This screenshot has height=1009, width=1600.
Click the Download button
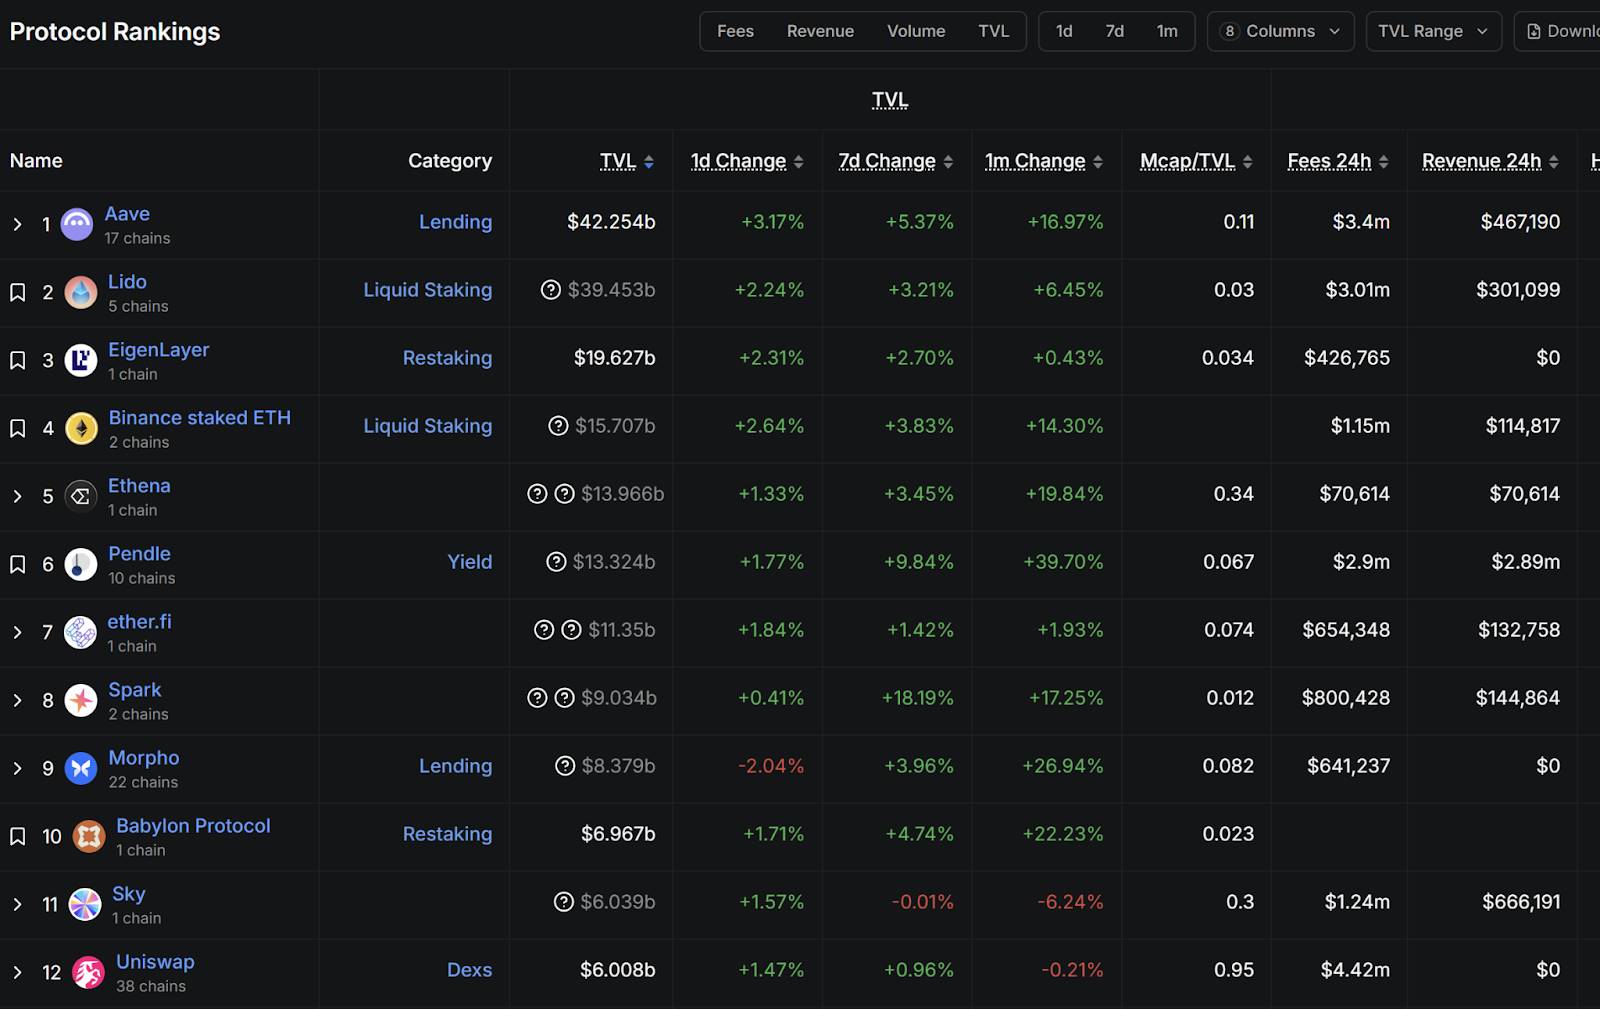(1562, 31)
